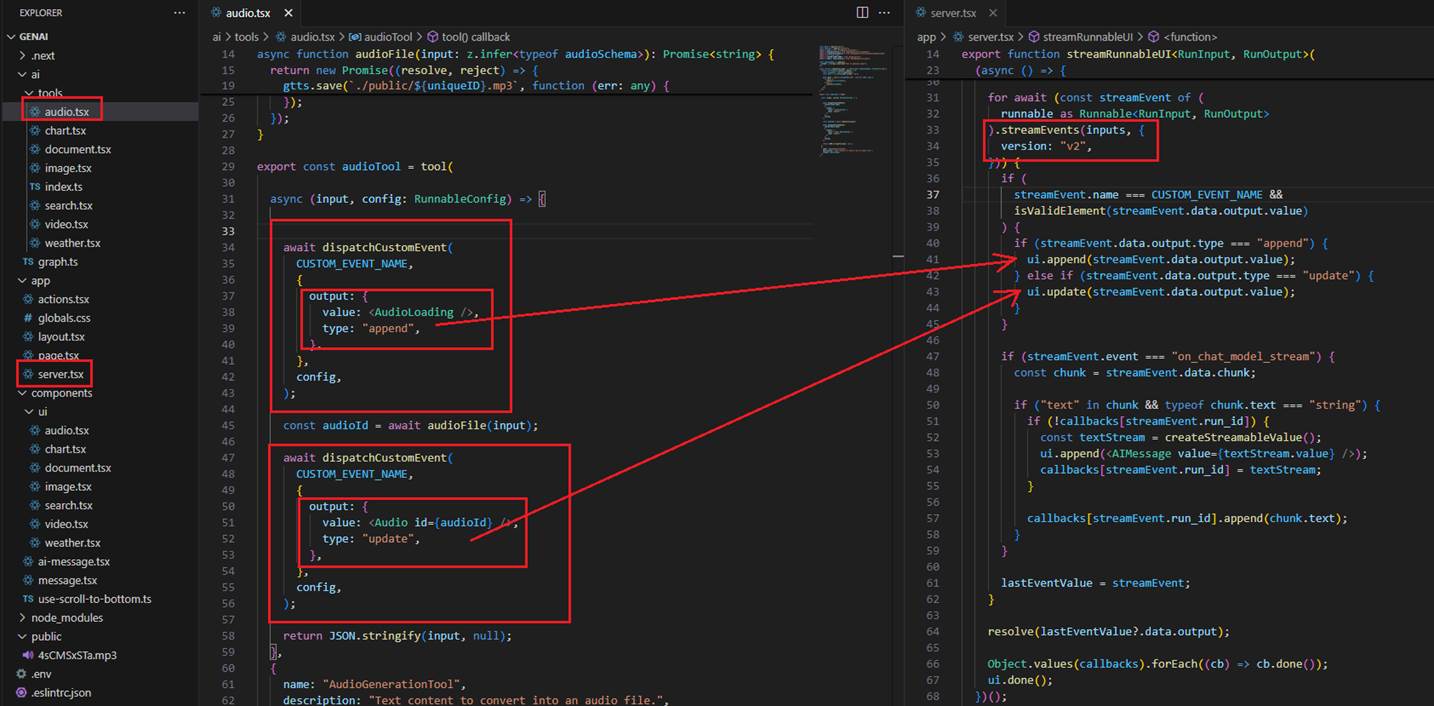Click 'streamRunnableUI' breadcrumb segment
This screenshot has width=1434, height=706.
click(x=1088, y=37)
